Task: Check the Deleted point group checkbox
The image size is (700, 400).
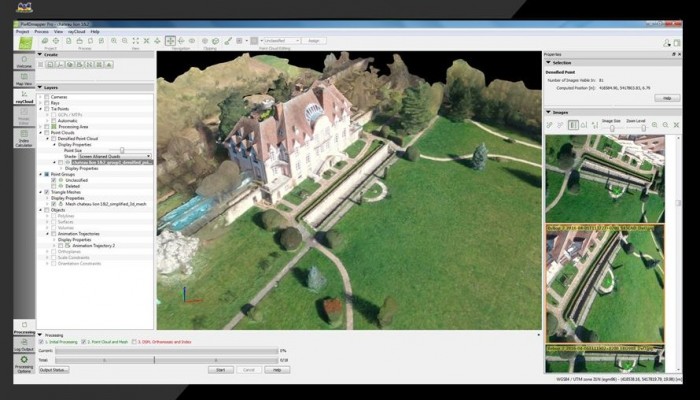Action: [x=54, y=186]
